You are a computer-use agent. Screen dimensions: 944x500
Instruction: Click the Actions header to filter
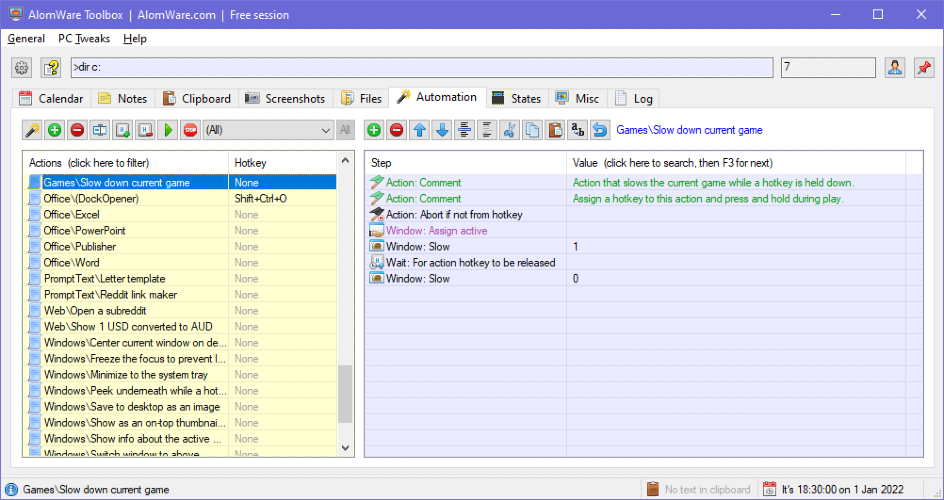point(125,162)
